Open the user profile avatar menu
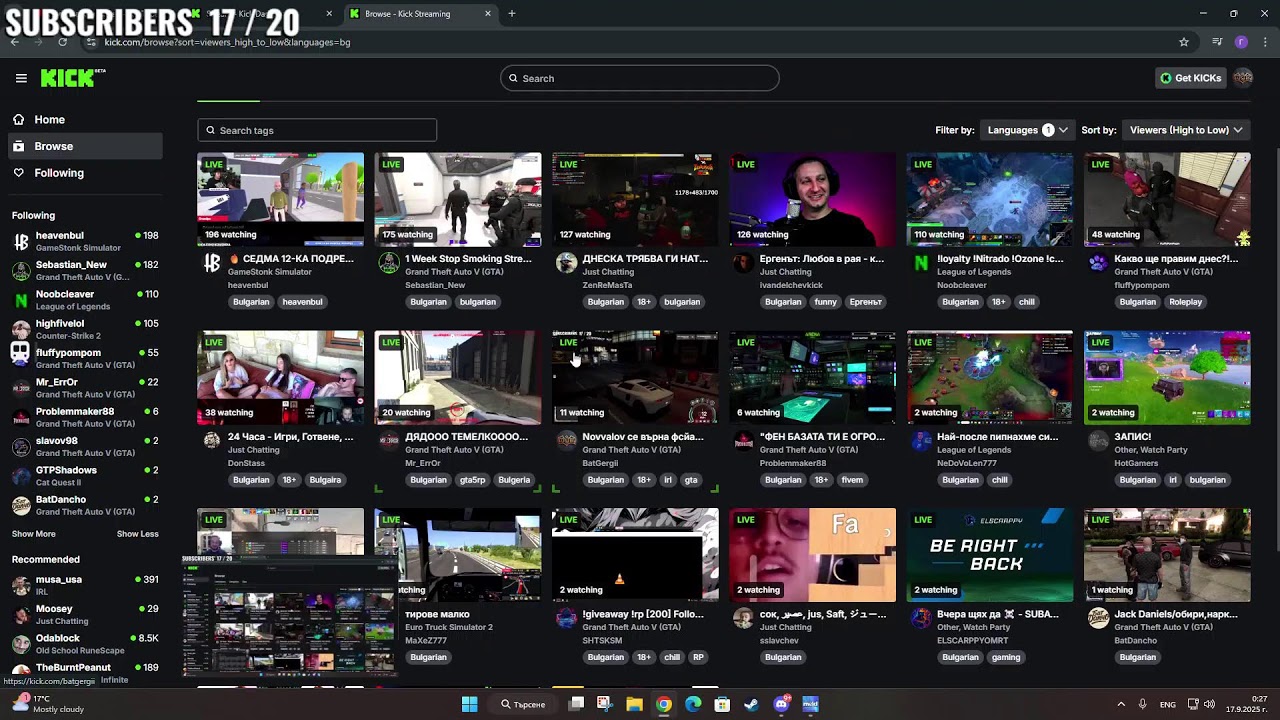The height and width of the screenshot is (720, 1280). [1243, 78]
